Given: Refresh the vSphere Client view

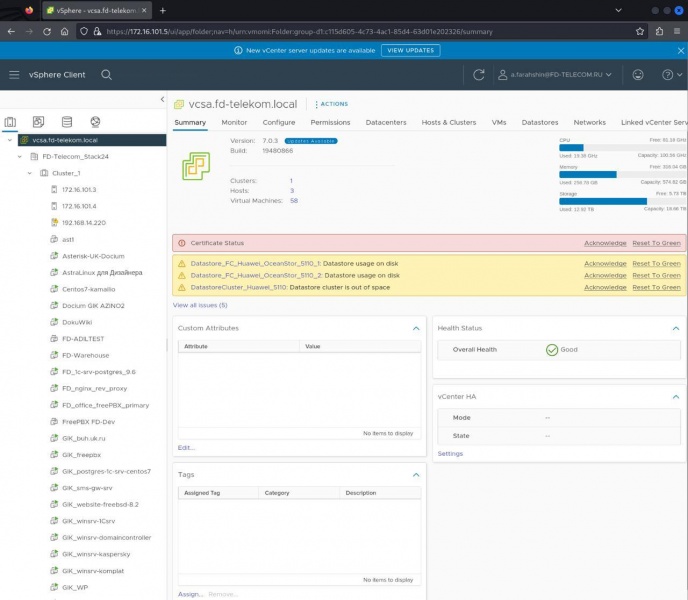Looking at the screenshot, I should tap(479, 75).
